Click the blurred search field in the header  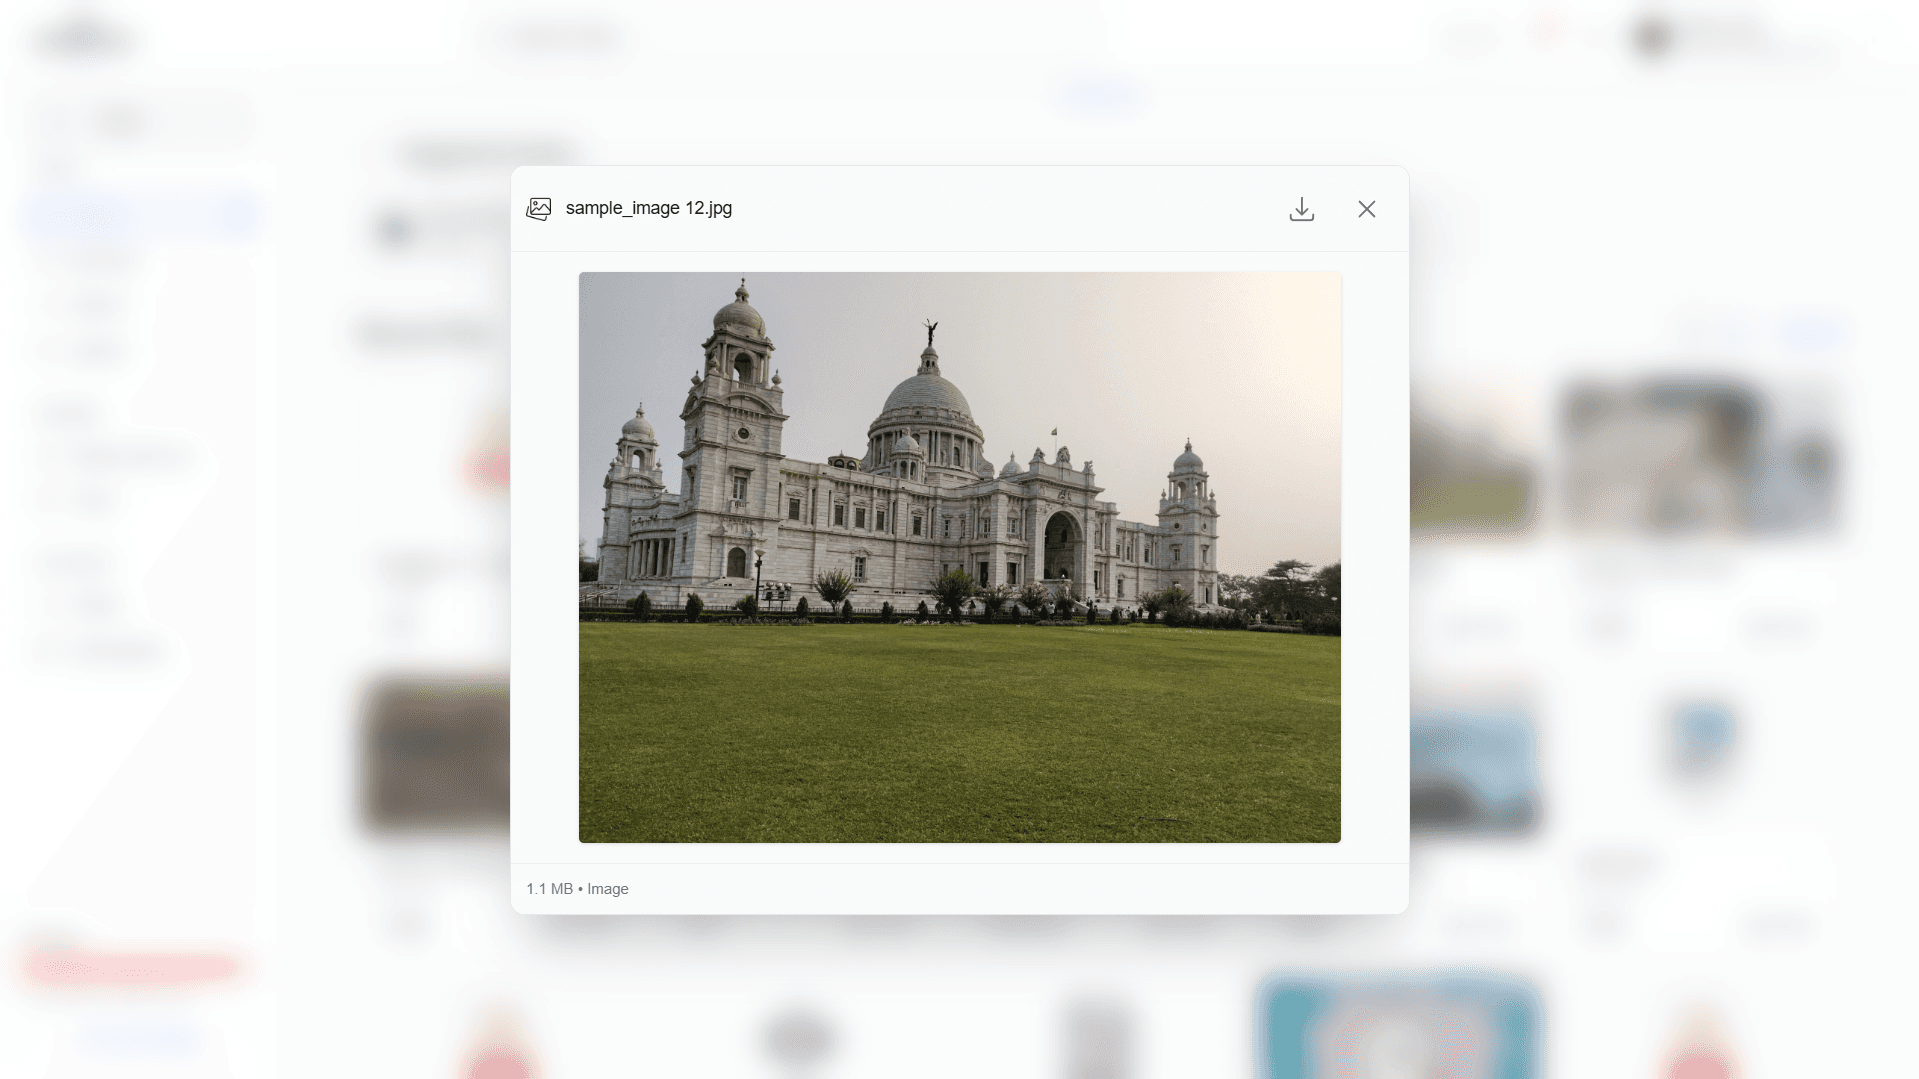[565, 39]
